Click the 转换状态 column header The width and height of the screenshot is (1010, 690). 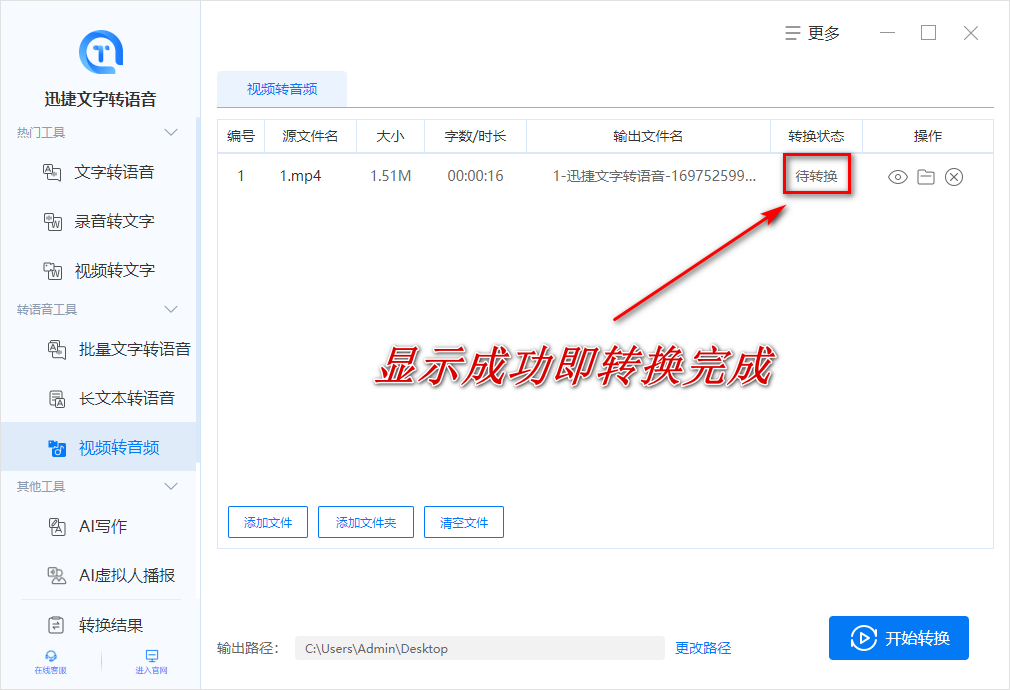[816, 136]
